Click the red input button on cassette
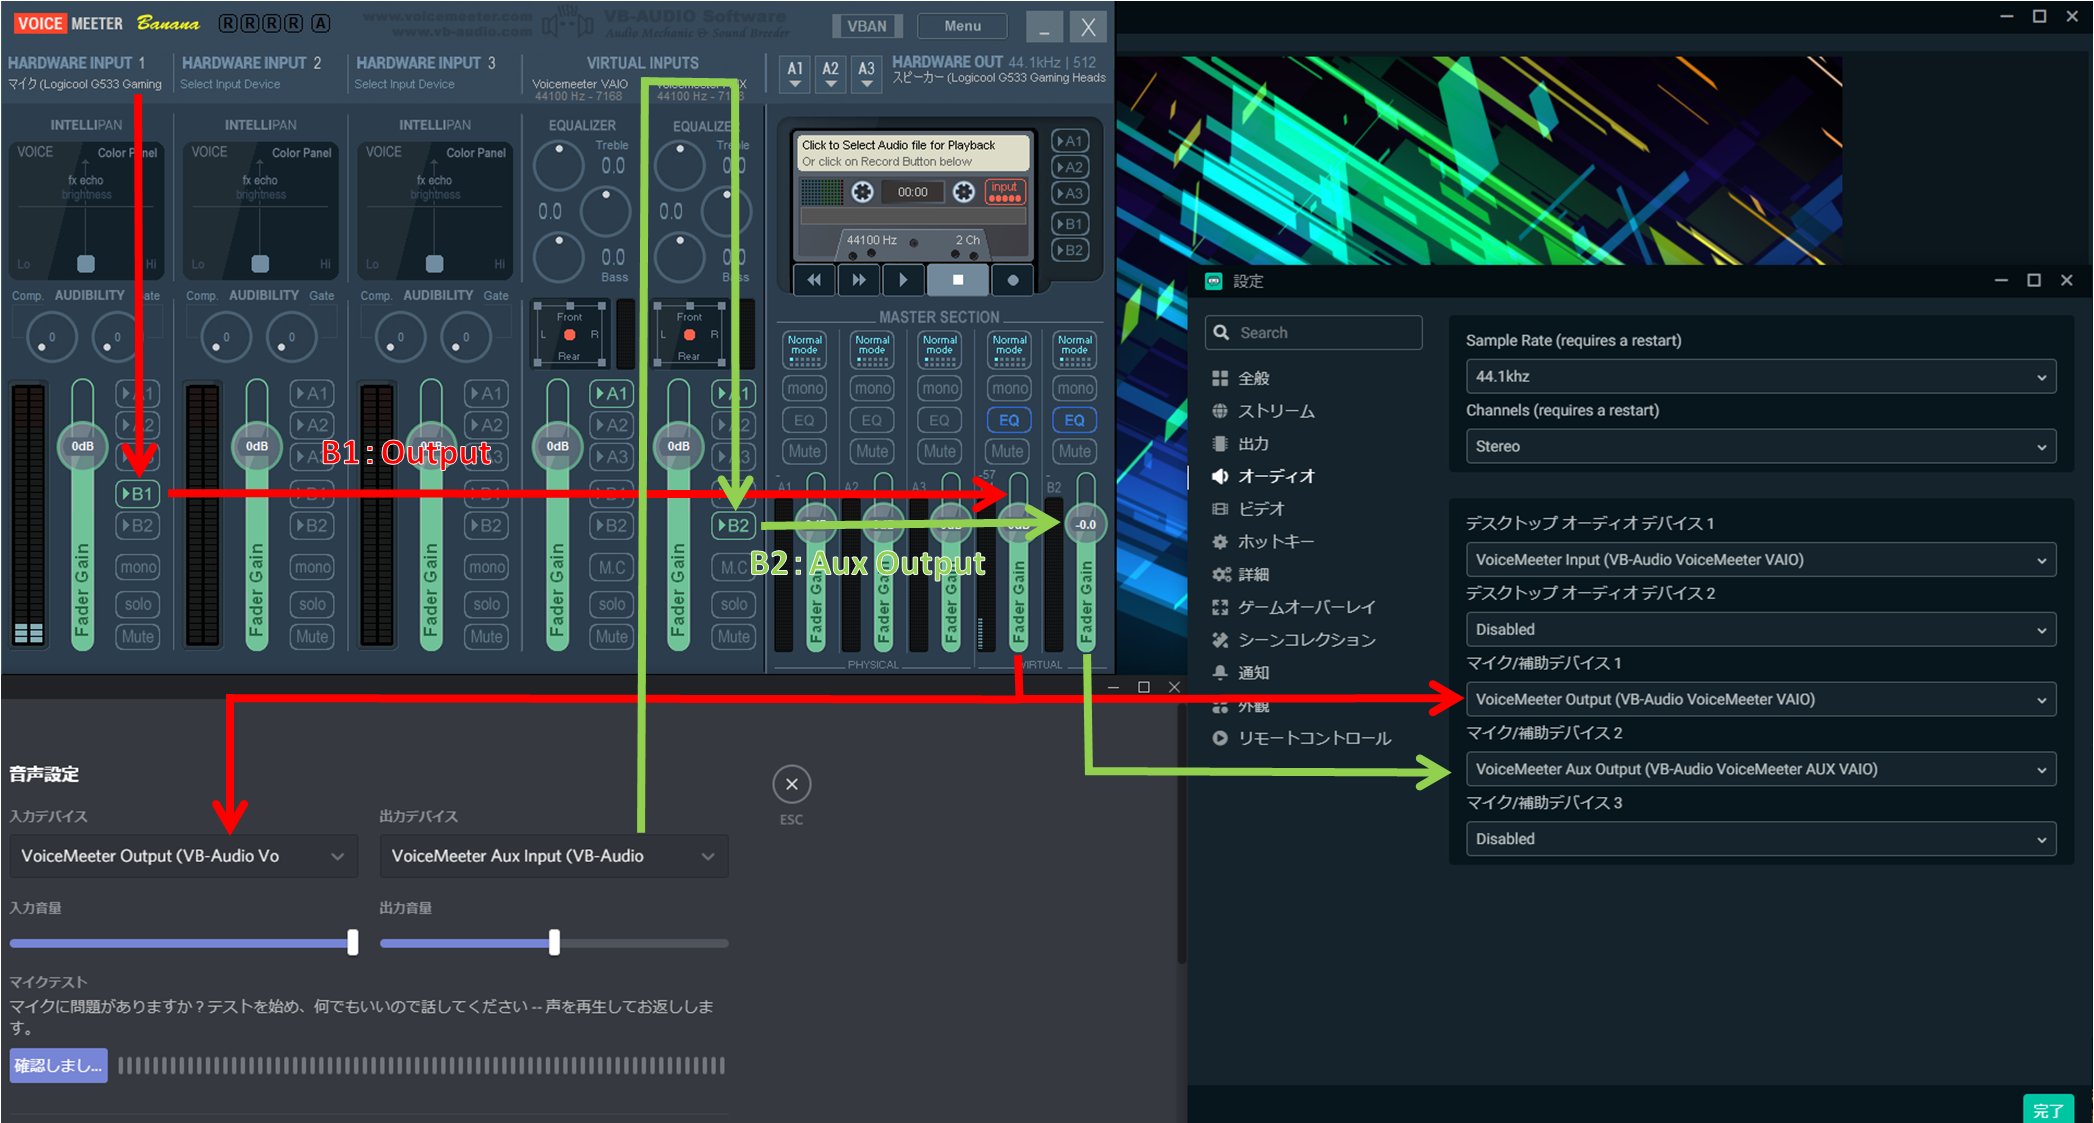The width and height of the screenshot is (2094, 1123). 1004,191
